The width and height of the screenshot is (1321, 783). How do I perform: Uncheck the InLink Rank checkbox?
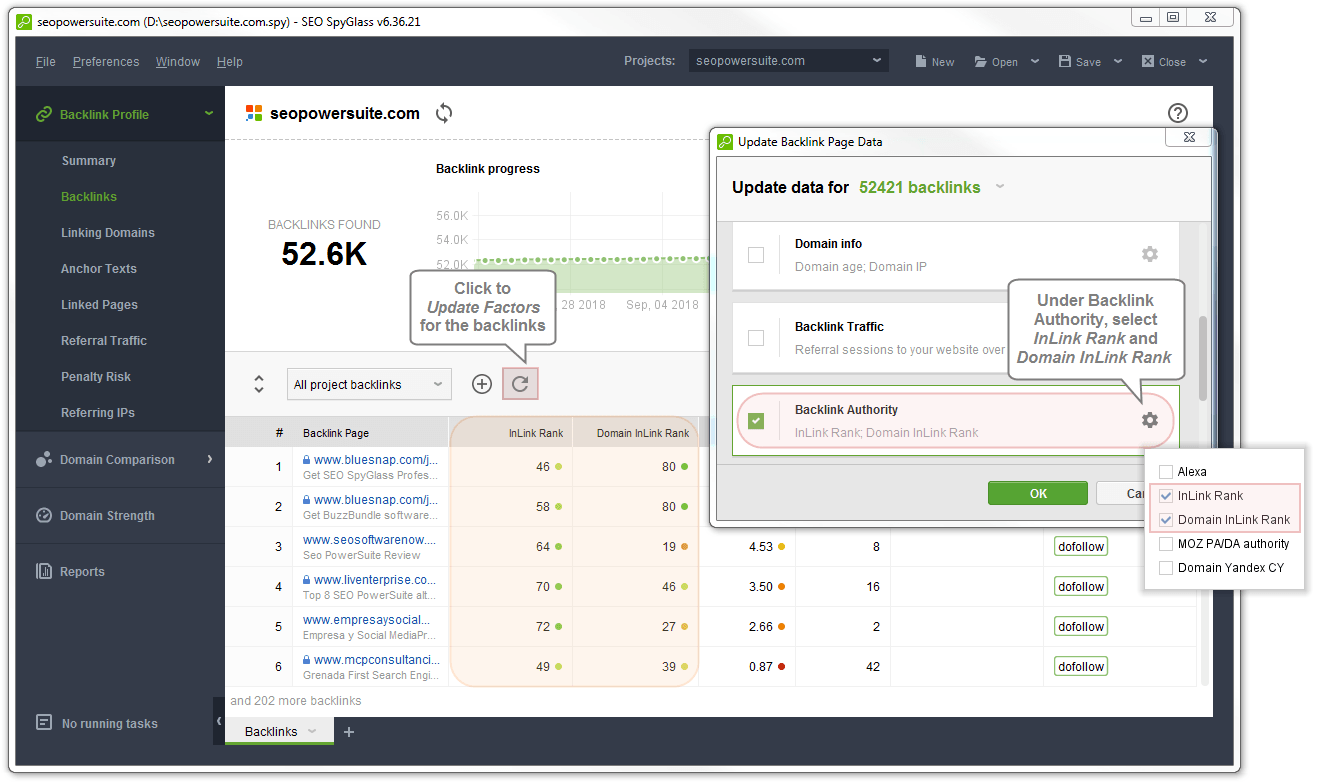(1165, 496)
